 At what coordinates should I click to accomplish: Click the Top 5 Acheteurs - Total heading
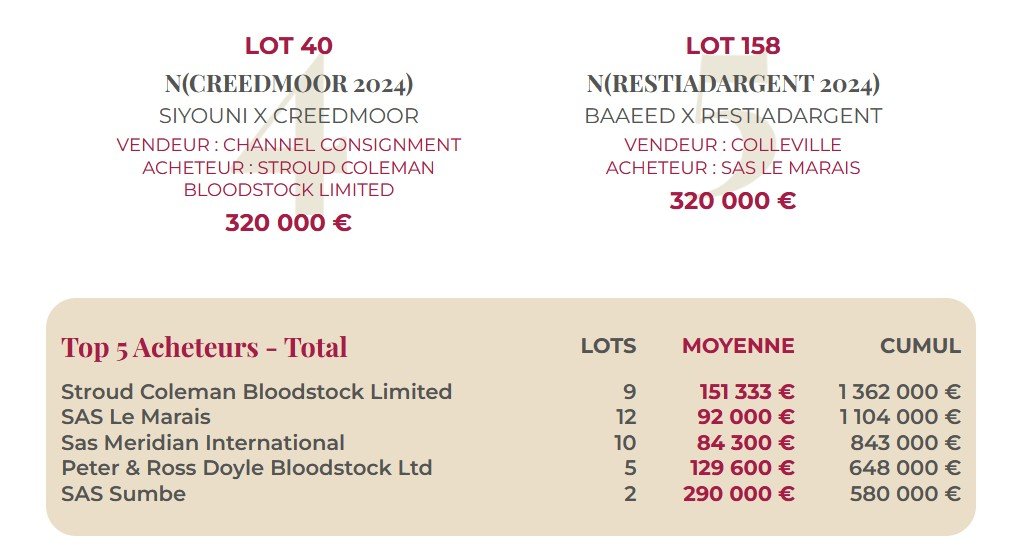pyautogui.click(x=204, y=347)
